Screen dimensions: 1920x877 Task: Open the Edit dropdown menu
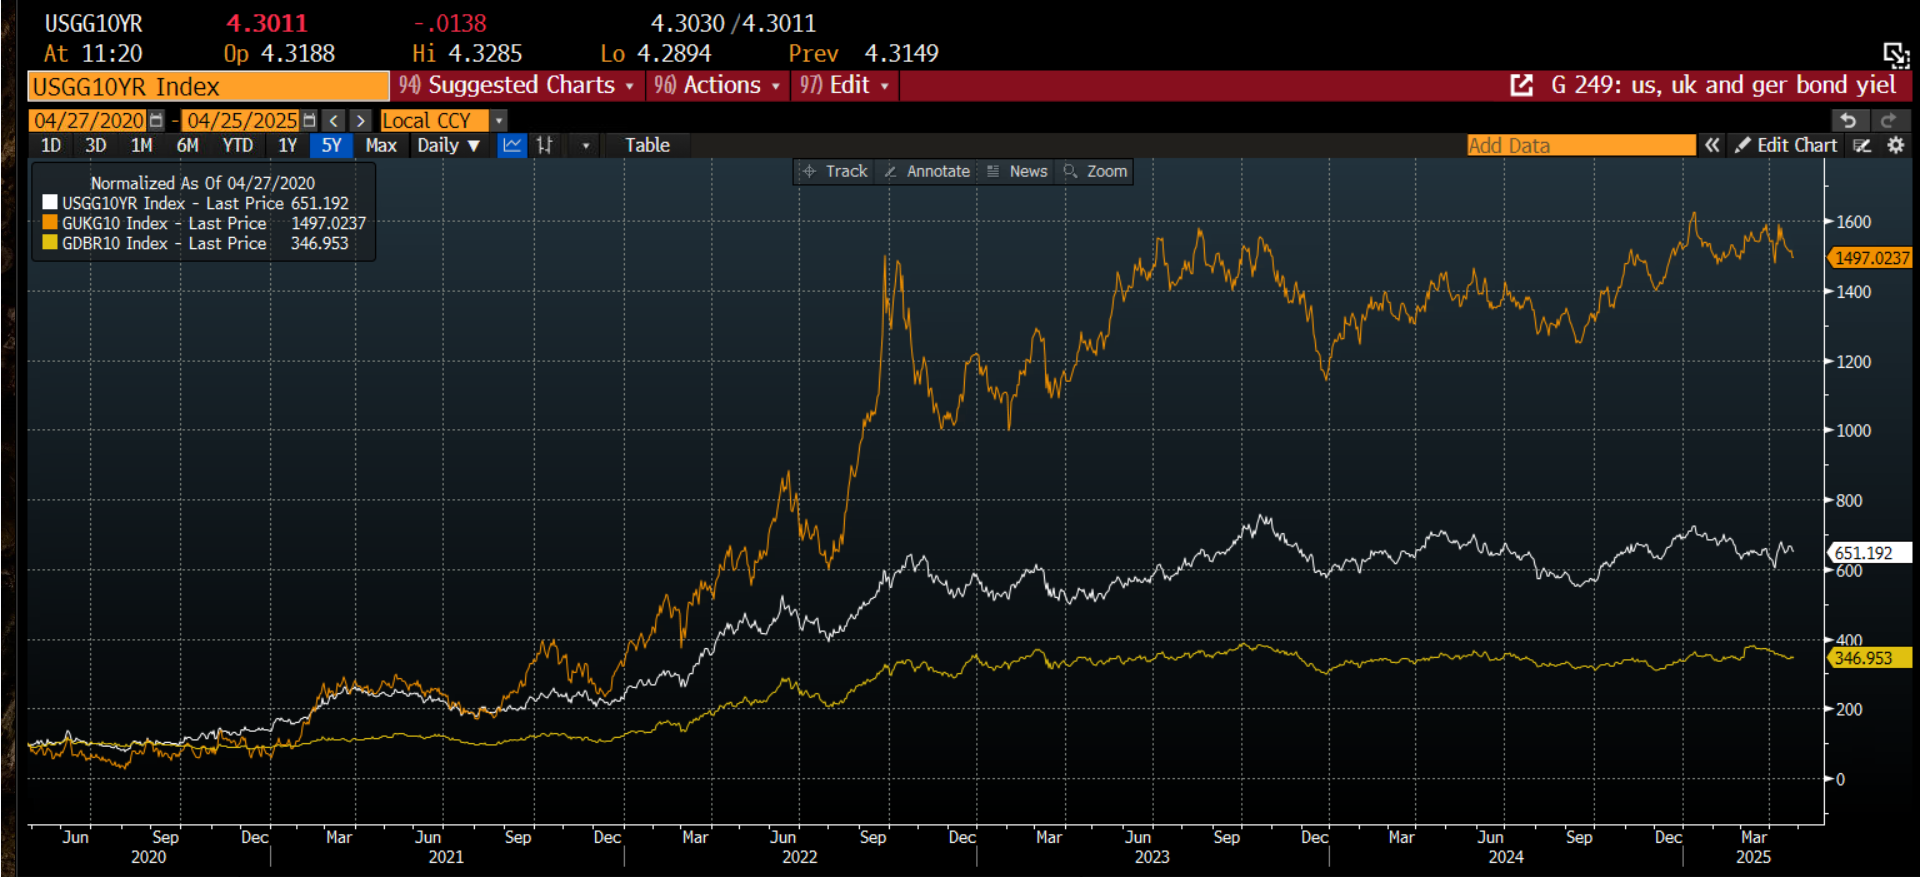(x=844, y=86)
